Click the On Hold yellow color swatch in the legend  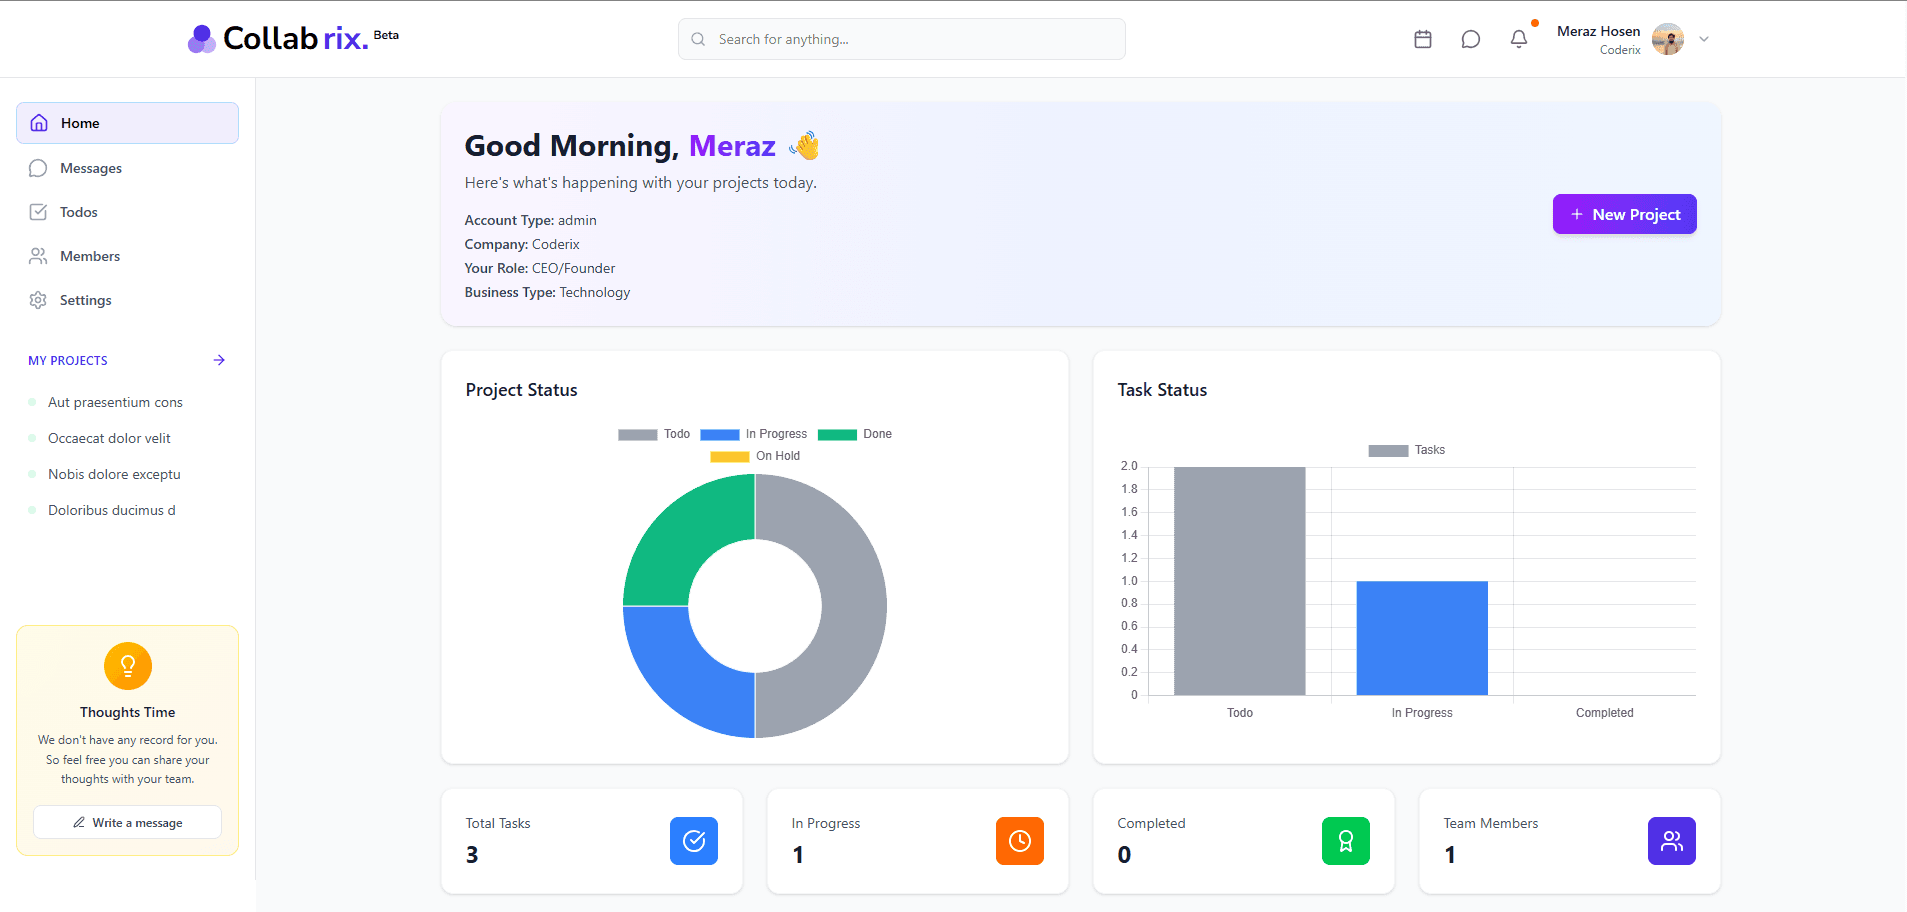[729, 456]
